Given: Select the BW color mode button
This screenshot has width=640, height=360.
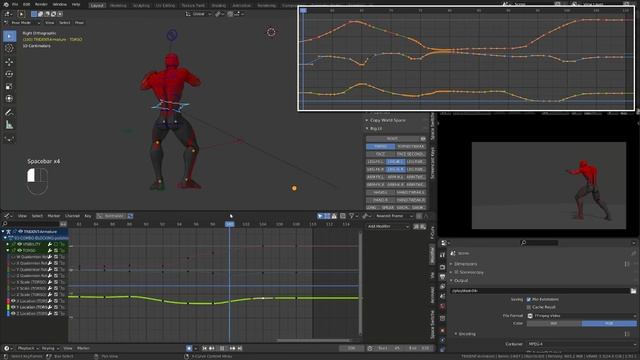Looking at the screenshot, I should (554, 323).
